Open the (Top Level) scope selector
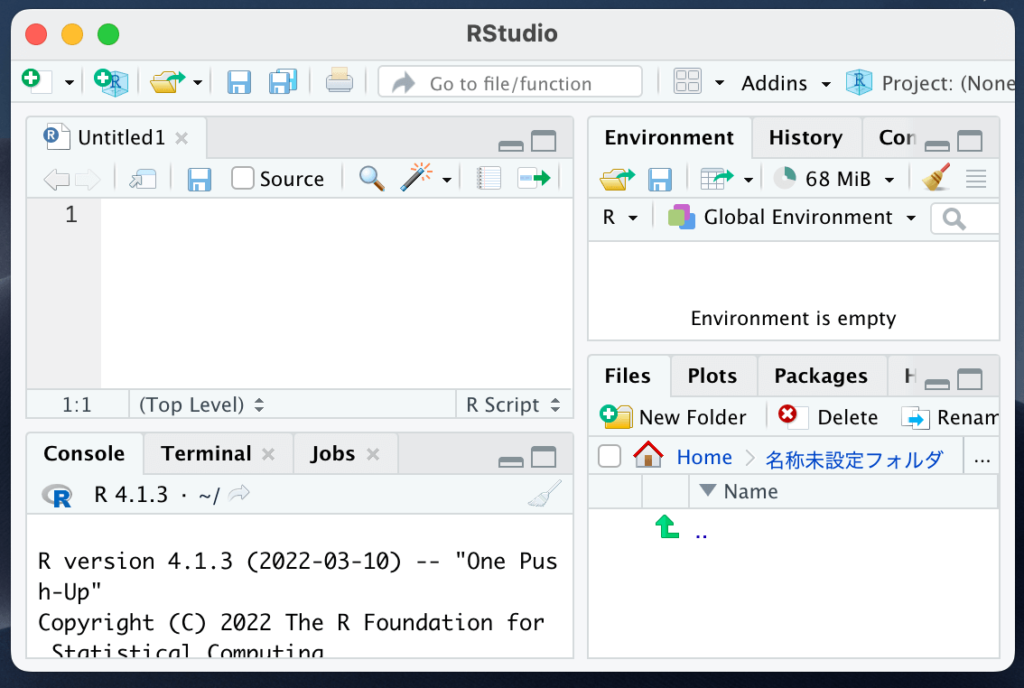This screenshot has width=1024, height=688. (x=201, y=405)
